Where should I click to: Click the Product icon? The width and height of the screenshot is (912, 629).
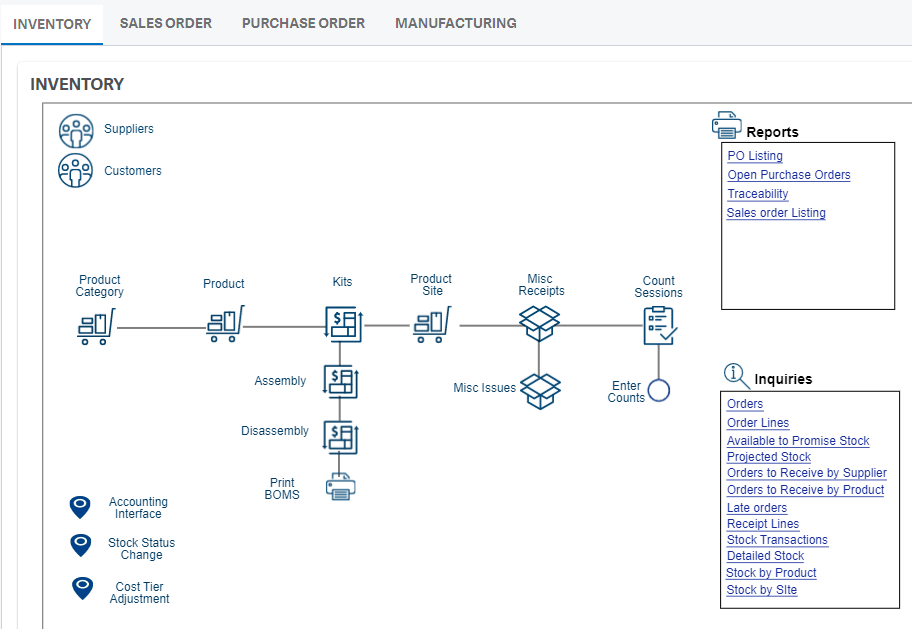(x=224, y=323)
